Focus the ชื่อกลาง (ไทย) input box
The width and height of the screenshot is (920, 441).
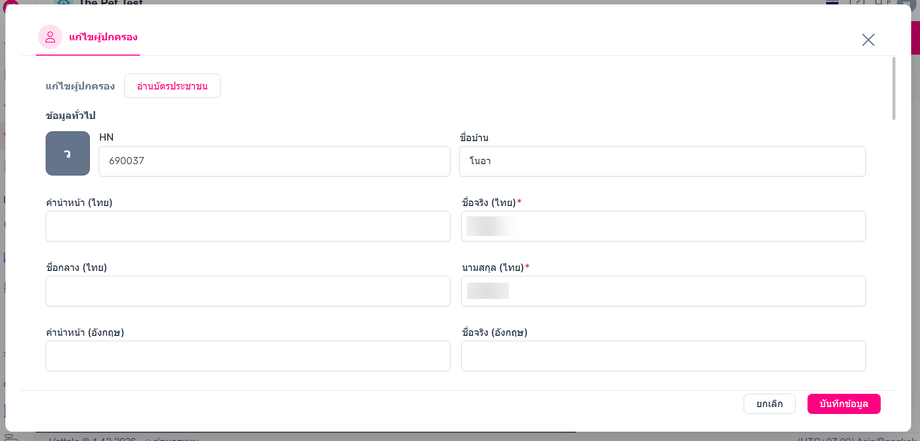point(248,291)
